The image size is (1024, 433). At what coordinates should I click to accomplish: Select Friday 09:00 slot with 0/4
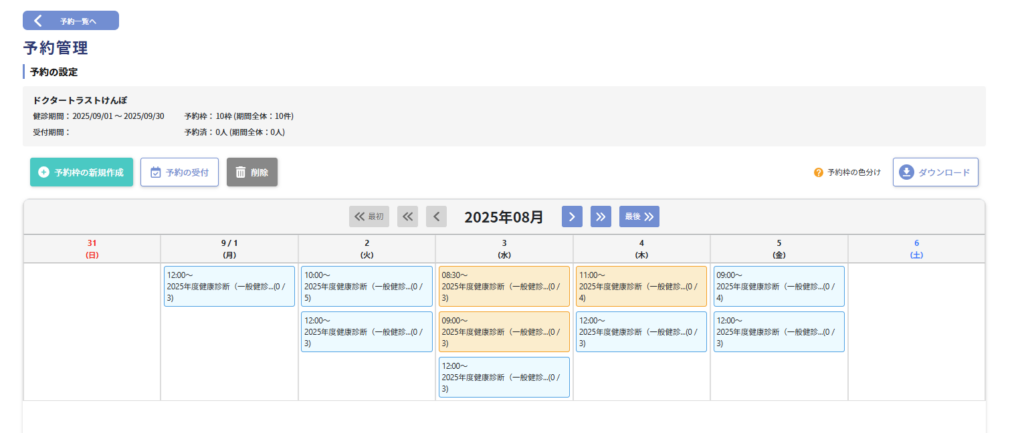click(779, 285)
